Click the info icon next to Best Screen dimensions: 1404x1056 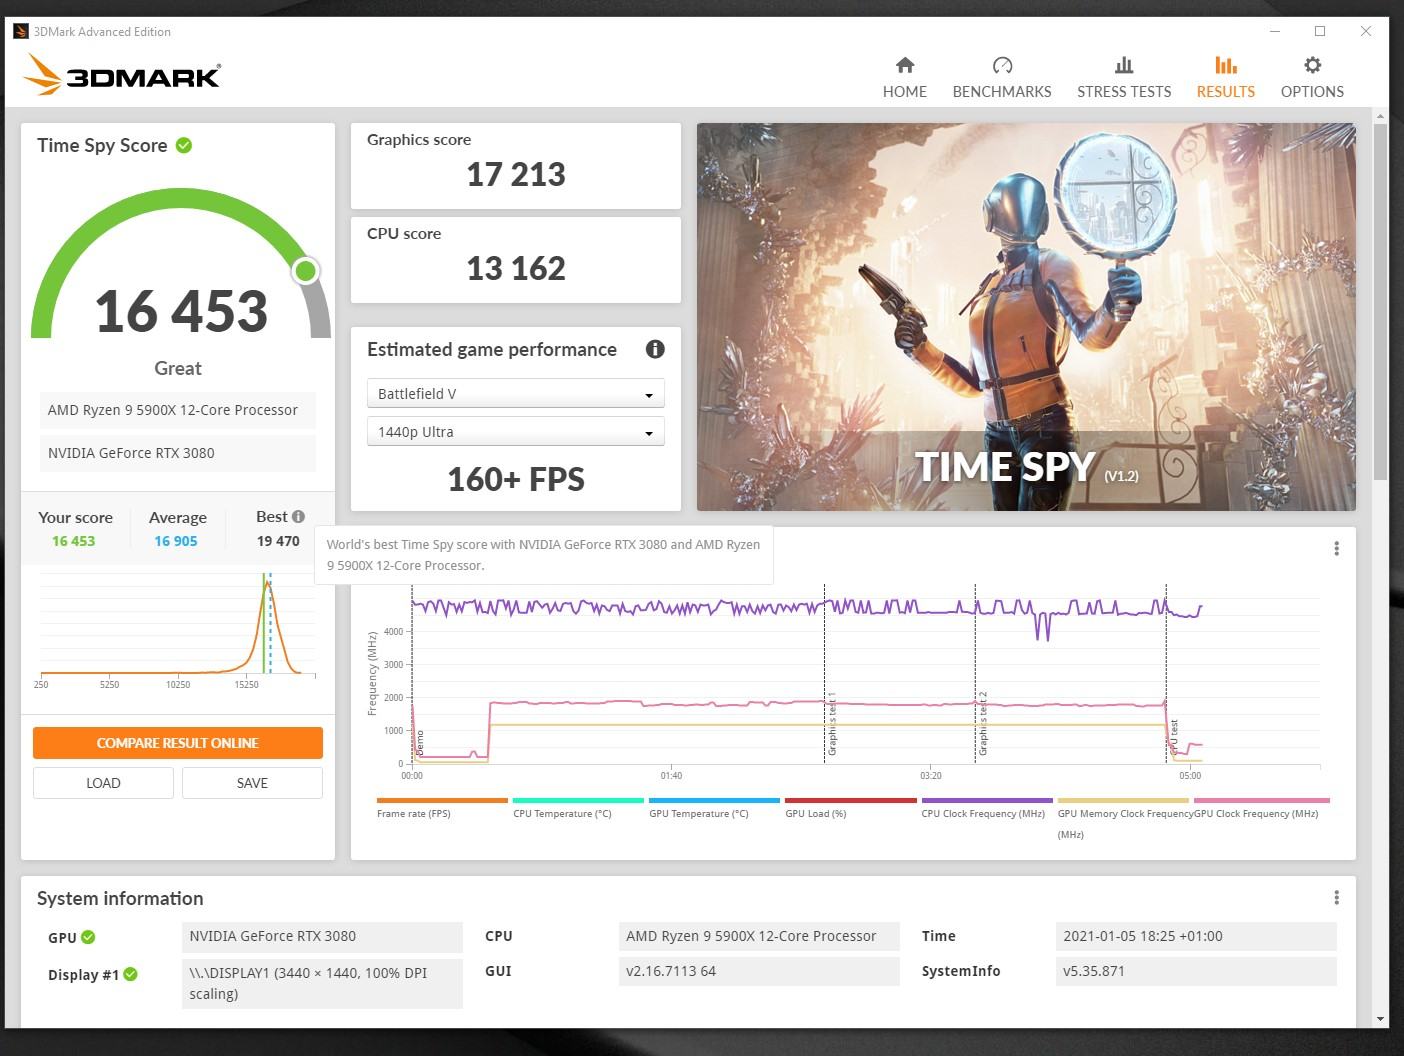pyautogui.click(x=298, y=516)
